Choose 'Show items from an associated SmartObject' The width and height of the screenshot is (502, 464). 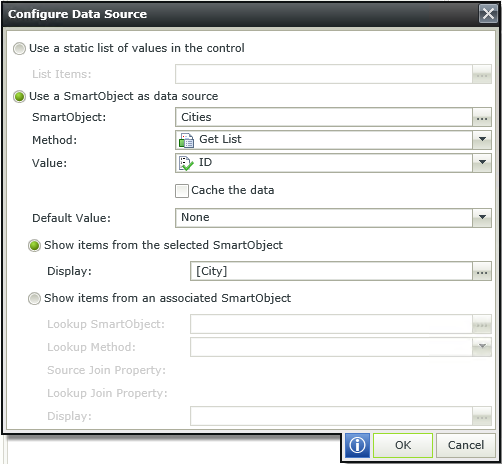(x=34, y=299)
